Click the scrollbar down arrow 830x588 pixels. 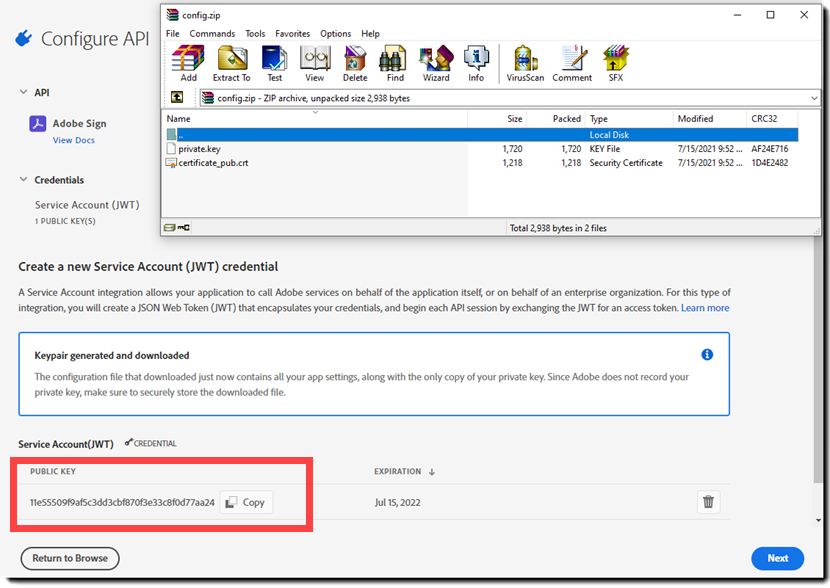coord(818,520)
